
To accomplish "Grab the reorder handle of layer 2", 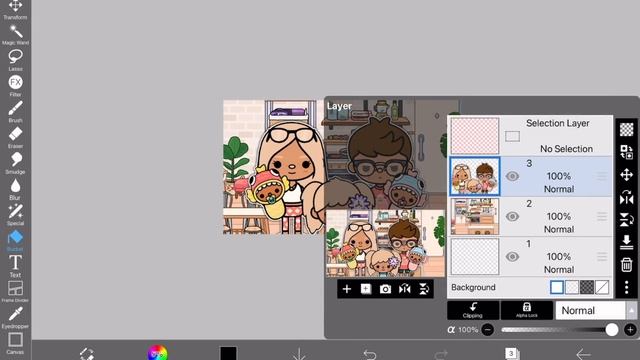I will click(602, 216).
